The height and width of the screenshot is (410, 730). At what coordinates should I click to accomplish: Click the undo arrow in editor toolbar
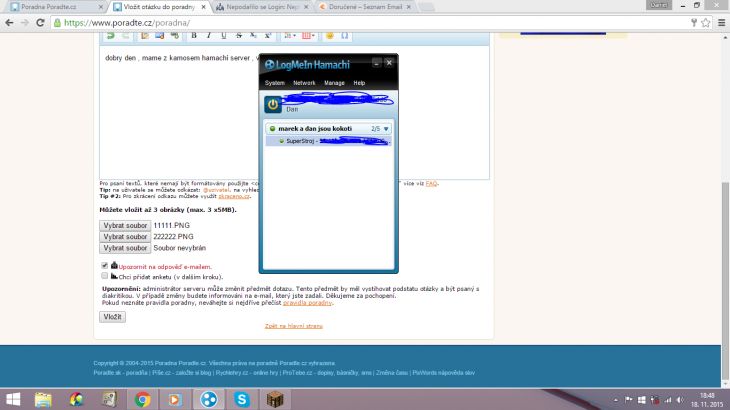coord(110,36)
